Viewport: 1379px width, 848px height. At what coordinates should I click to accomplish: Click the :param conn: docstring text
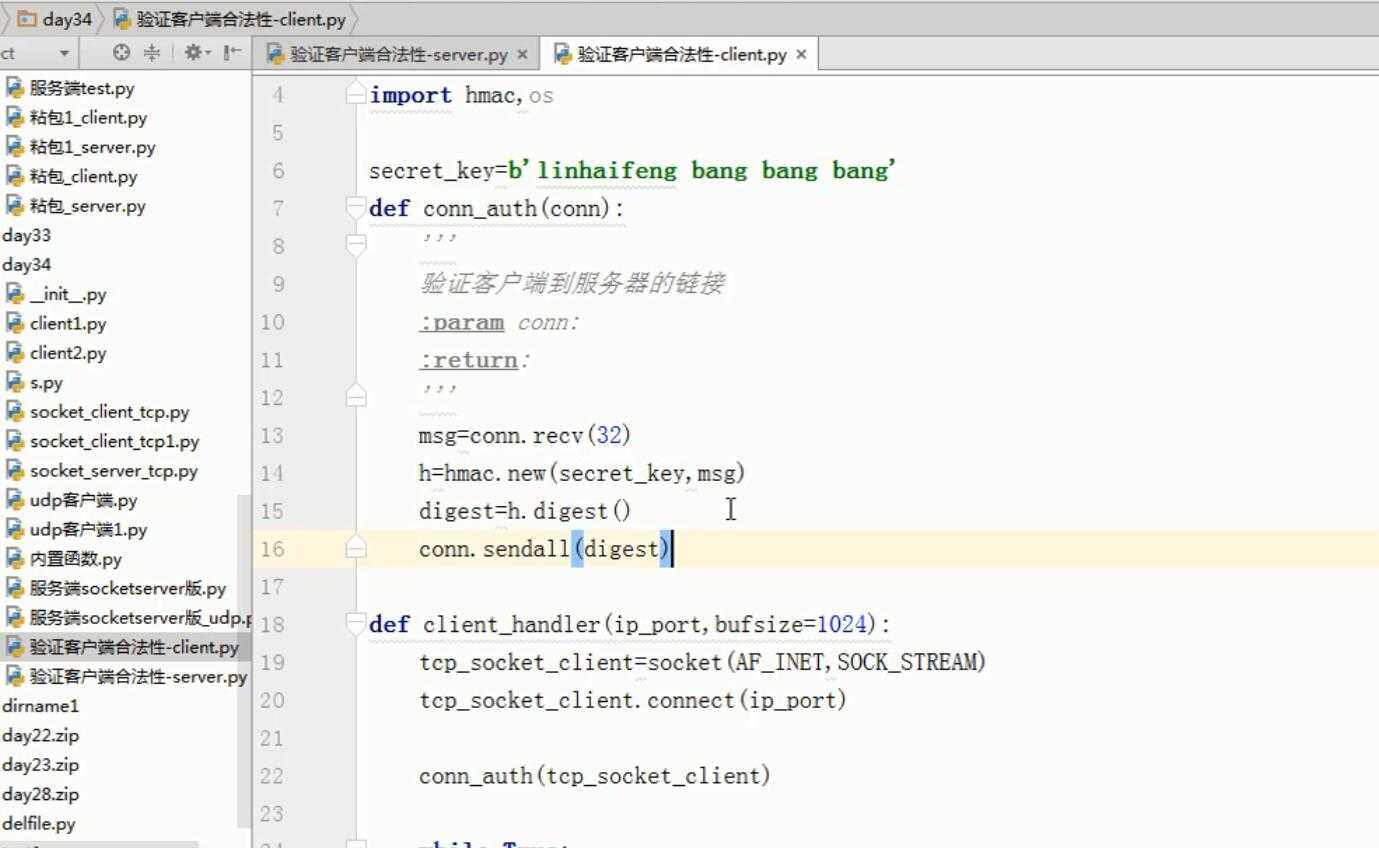pyautogui.click(x=499, y=322)
